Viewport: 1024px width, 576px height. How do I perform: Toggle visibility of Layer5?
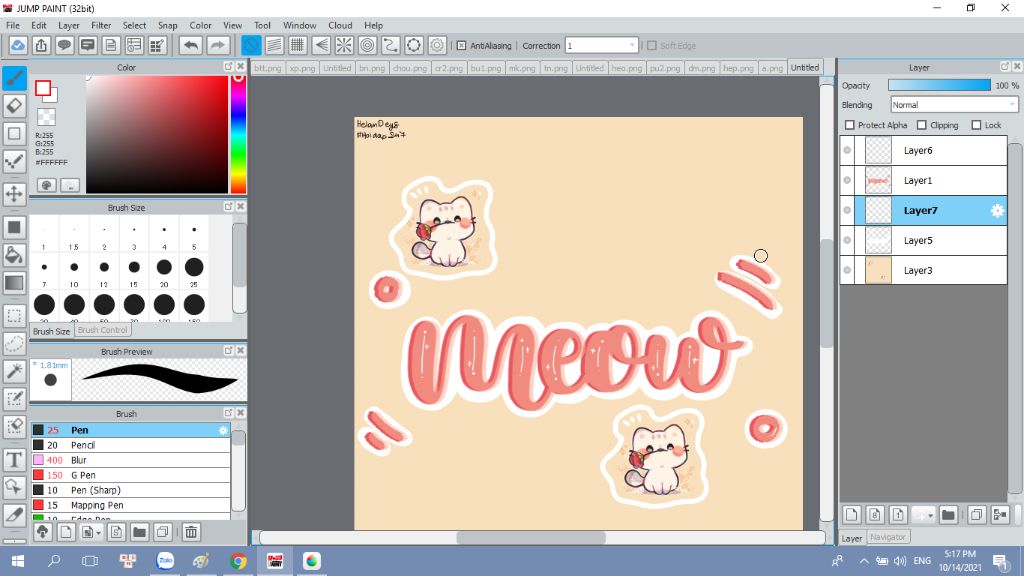pos(847,240)
